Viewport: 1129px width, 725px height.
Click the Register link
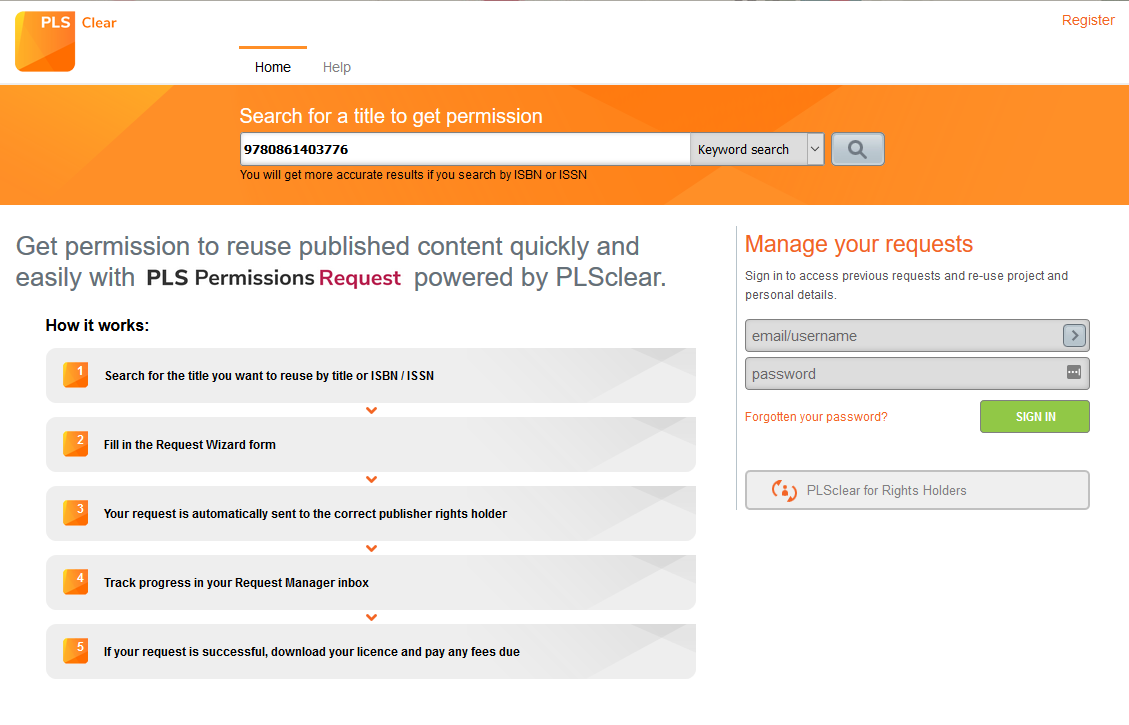[1088, 20]
